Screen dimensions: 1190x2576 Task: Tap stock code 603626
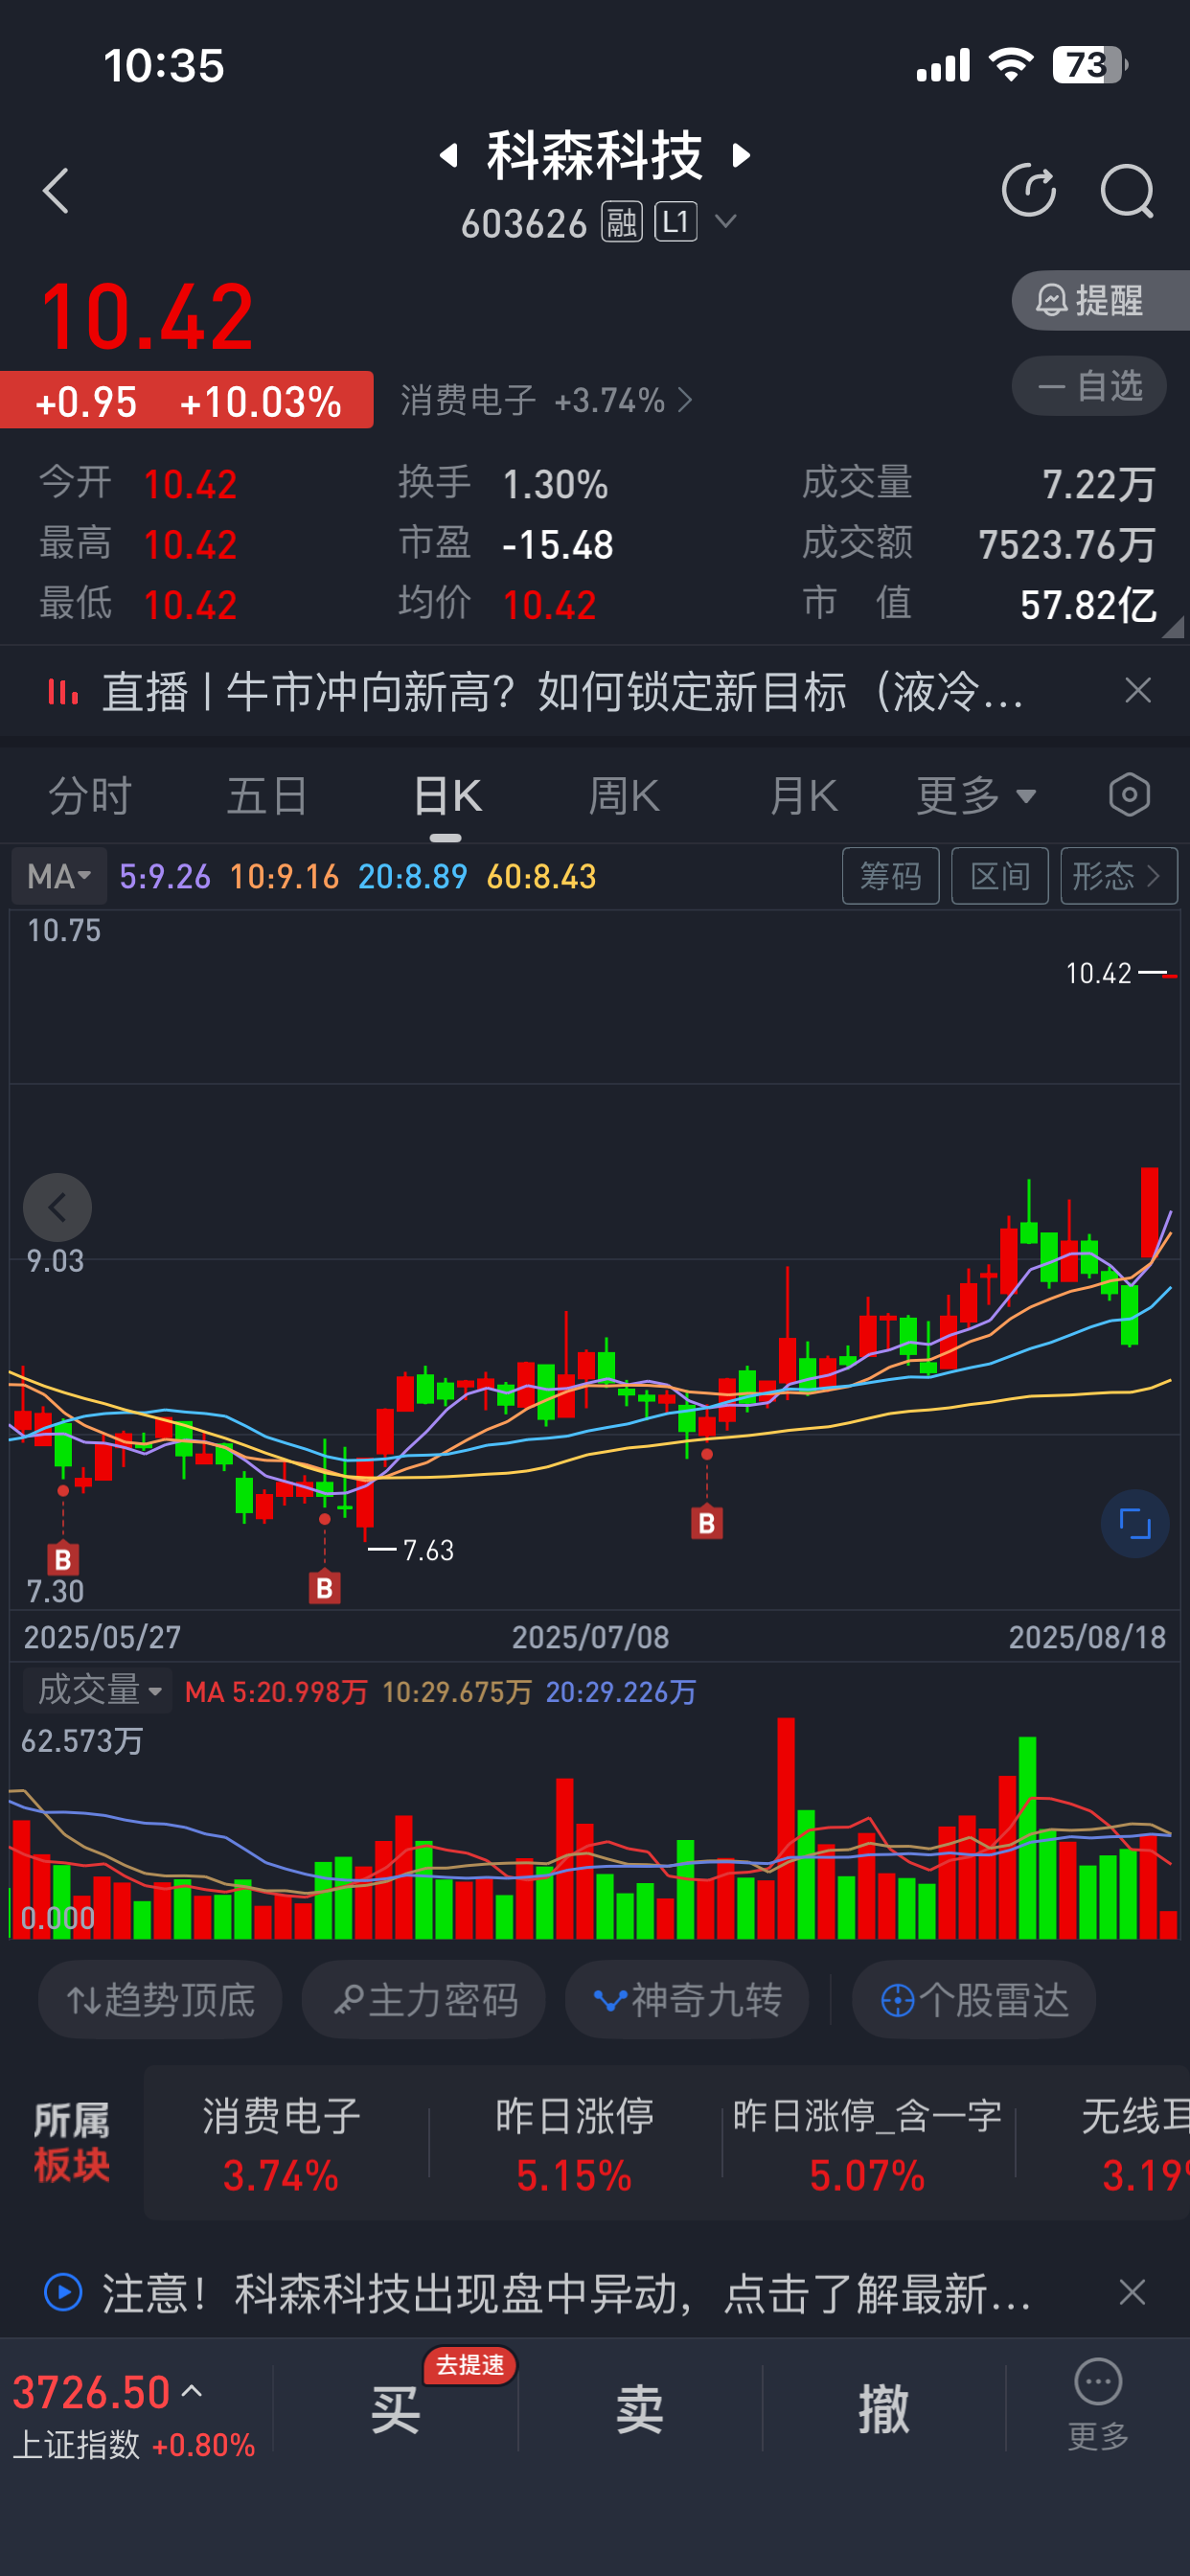[x=523, y=223]
